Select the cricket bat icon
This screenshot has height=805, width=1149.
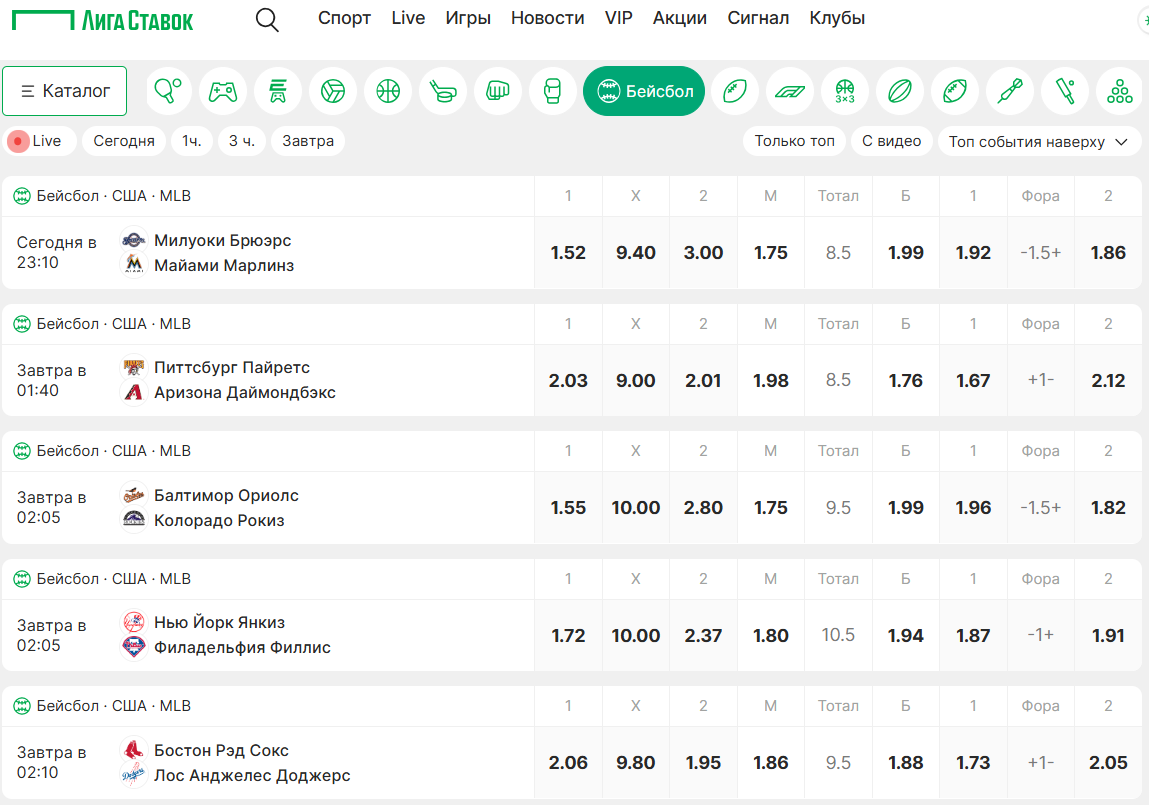[x=1065, y=91]
